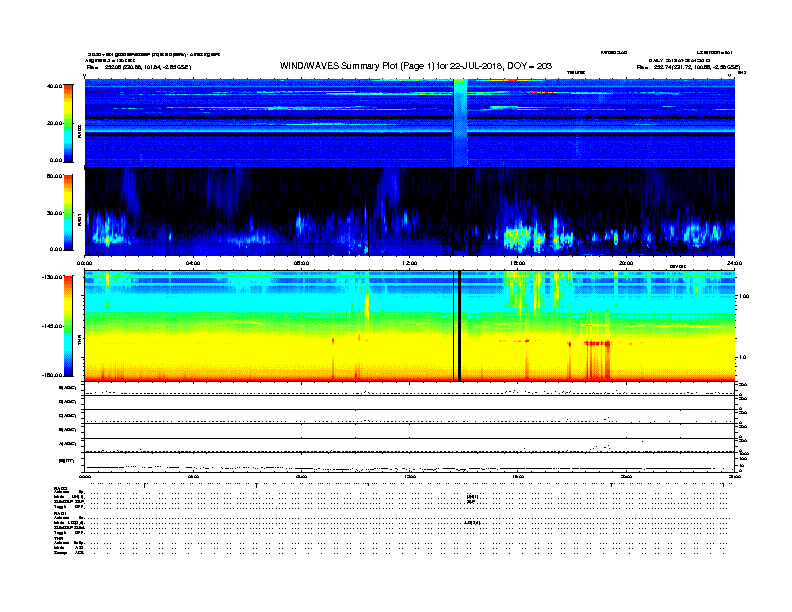Click the TNR color scale bar
The height and width of the screenshot is (612, 792).
pyautogui.click(x=68, y=326)
